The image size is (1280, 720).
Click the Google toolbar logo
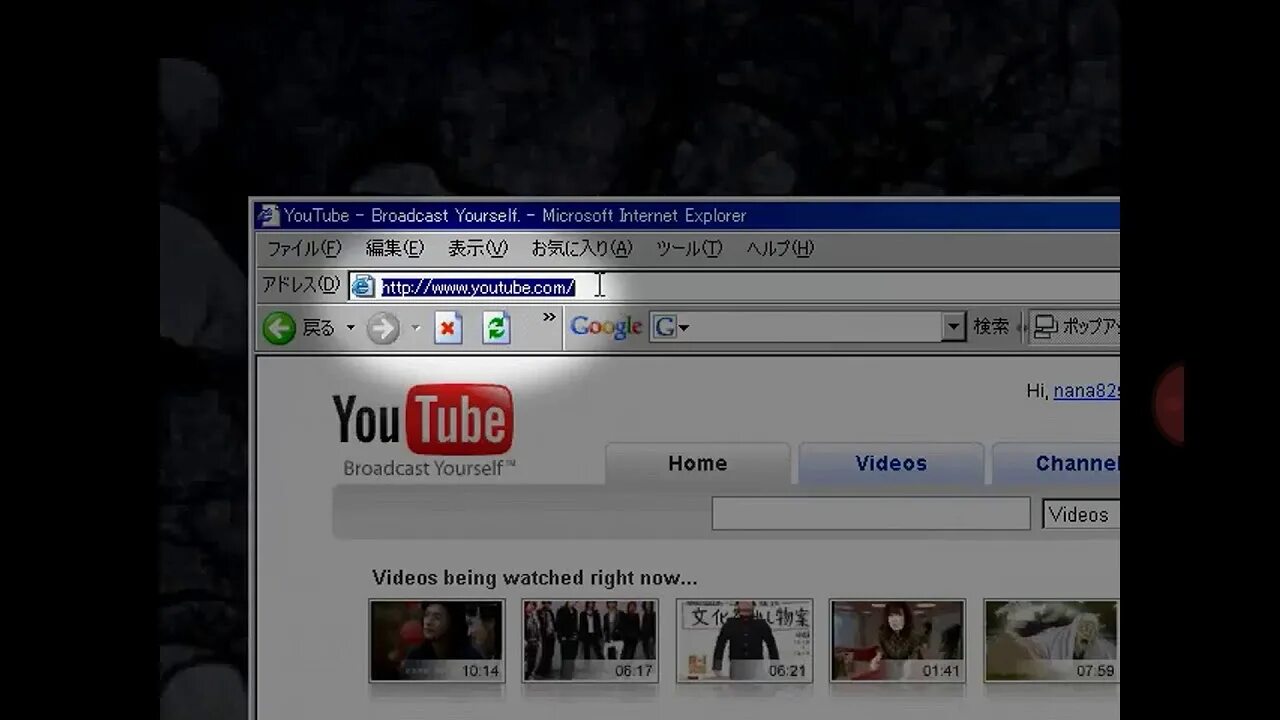click(606, 327)
